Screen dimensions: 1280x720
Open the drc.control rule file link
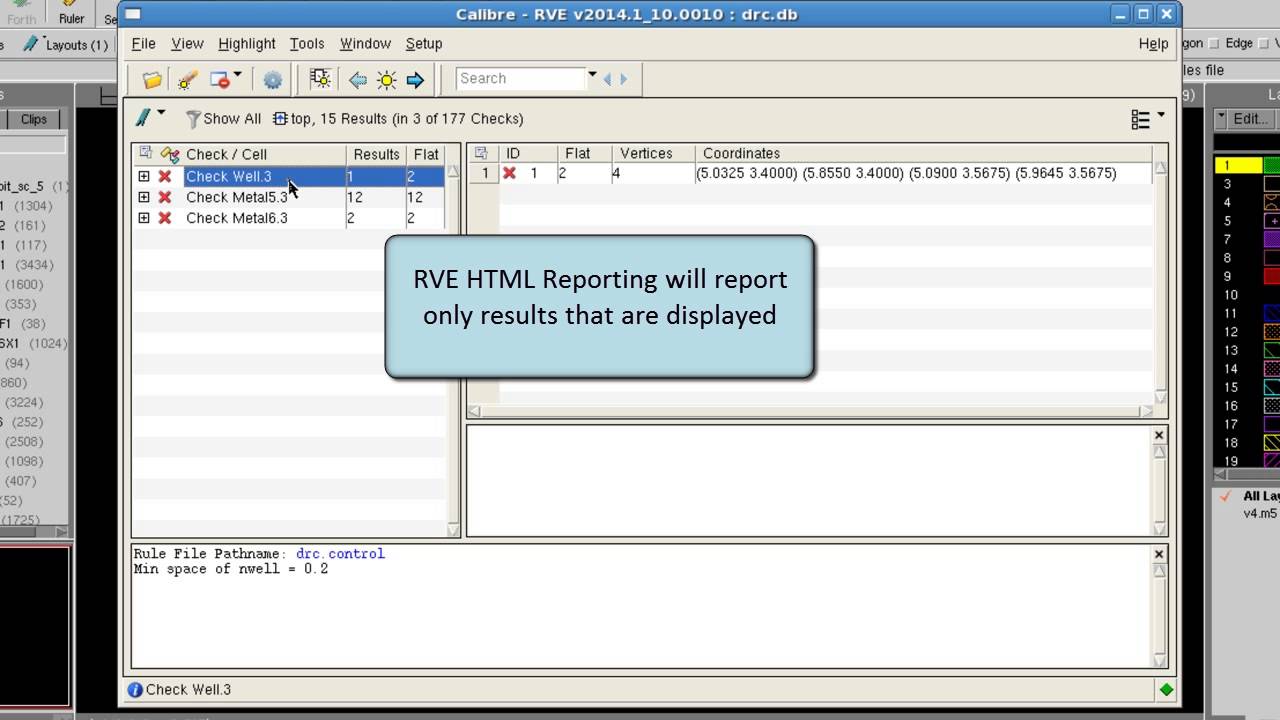(340, 554)
